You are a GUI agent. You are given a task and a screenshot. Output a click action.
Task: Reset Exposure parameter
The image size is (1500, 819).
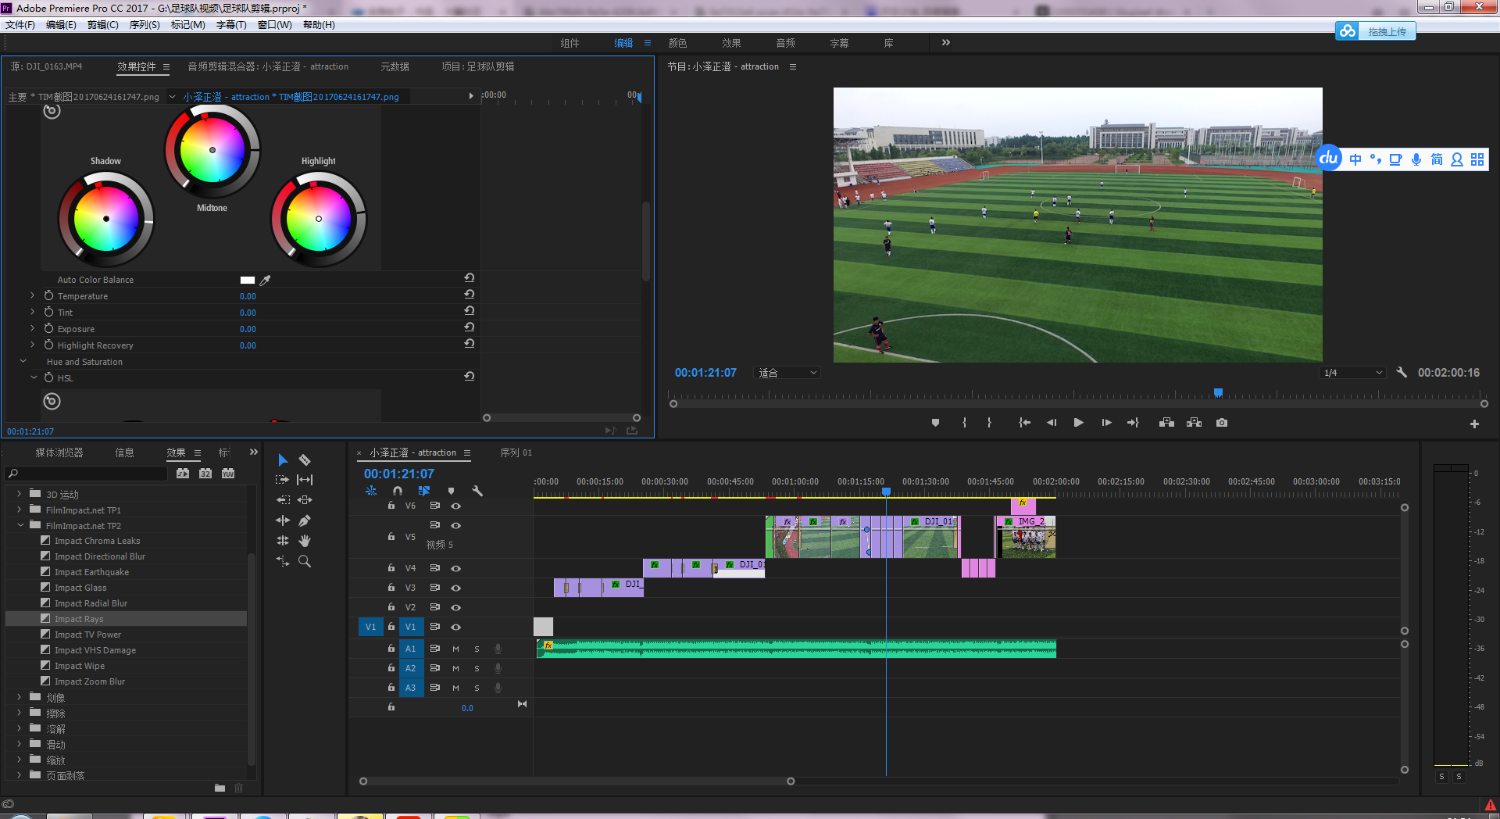[469, 328]
